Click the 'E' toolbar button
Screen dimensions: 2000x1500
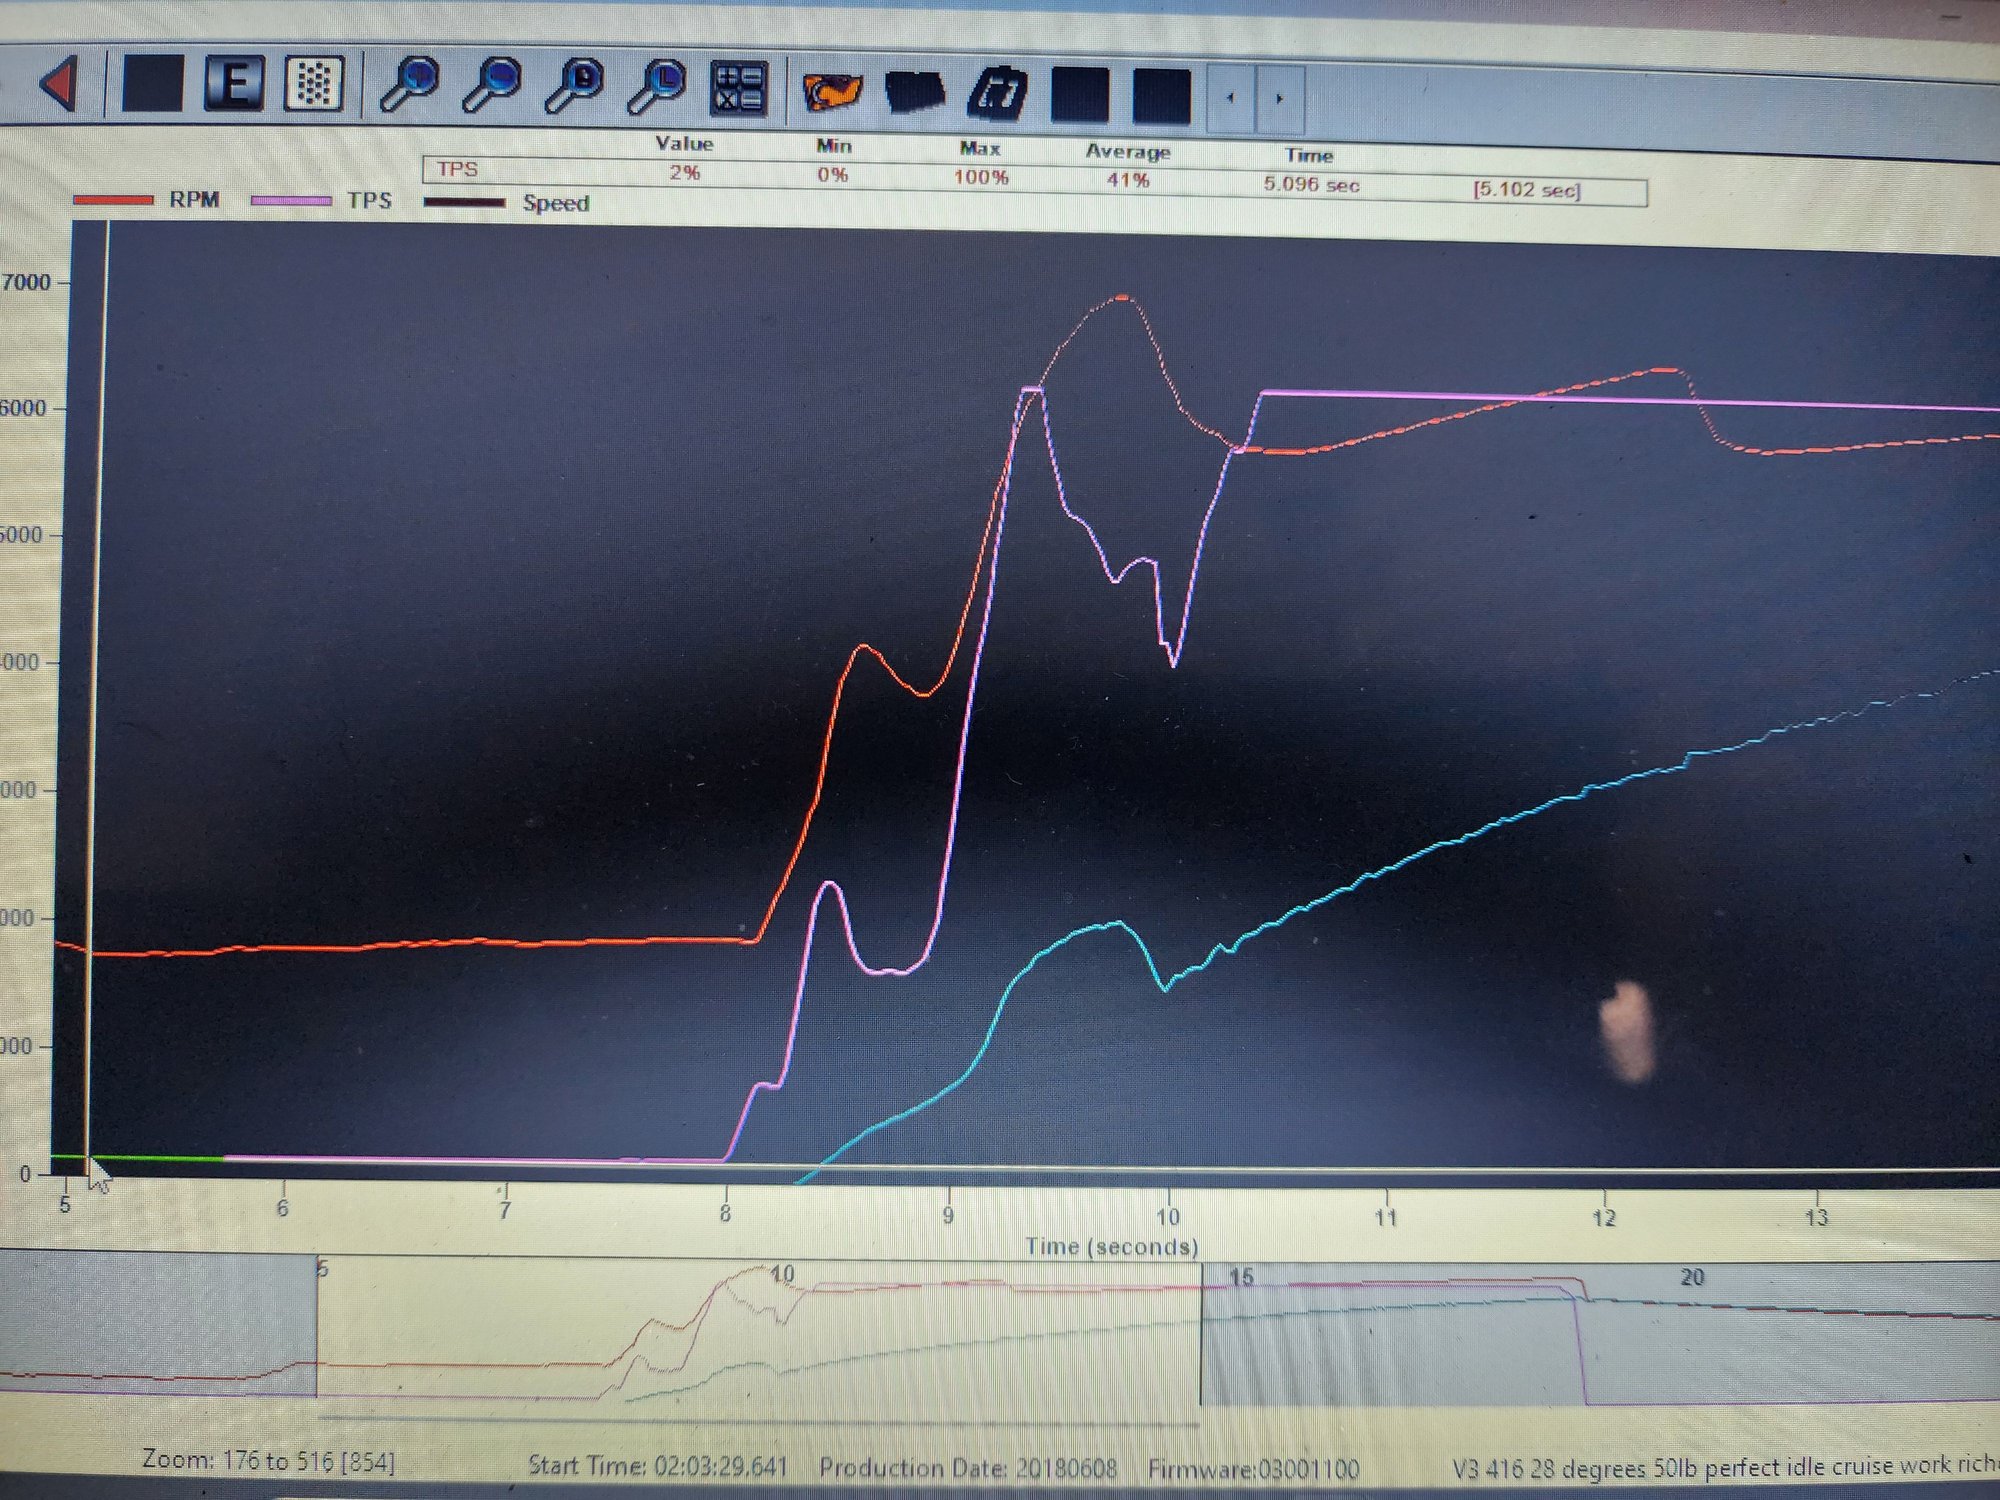coord(234,83)
